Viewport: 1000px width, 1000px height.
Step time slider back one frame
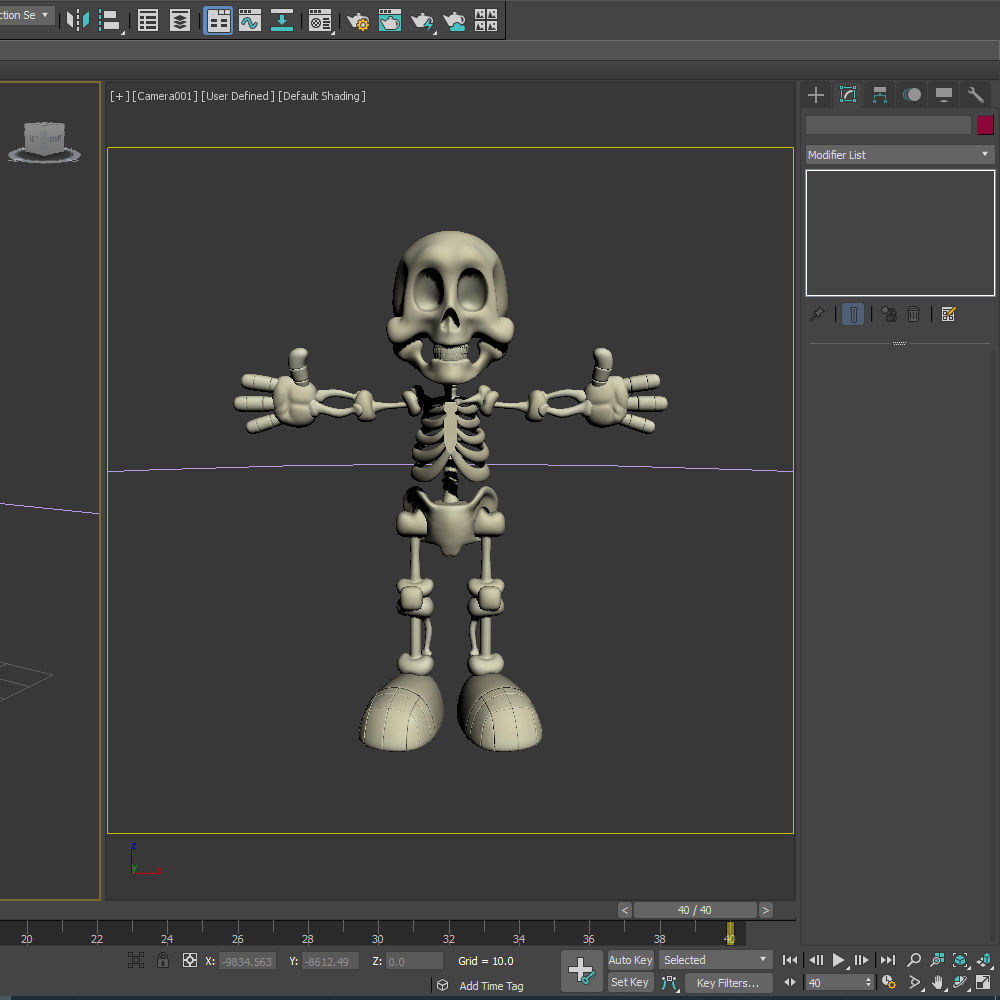point(625,910)
